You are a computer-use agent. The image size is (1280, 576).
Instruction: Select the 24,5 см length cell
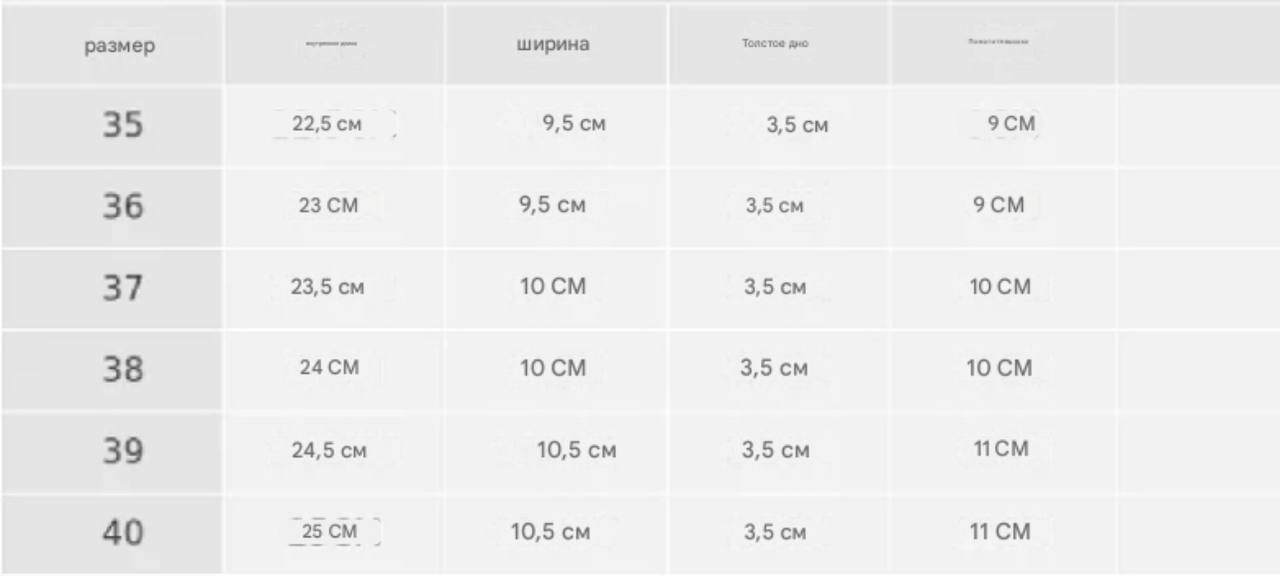pos(329,451)
